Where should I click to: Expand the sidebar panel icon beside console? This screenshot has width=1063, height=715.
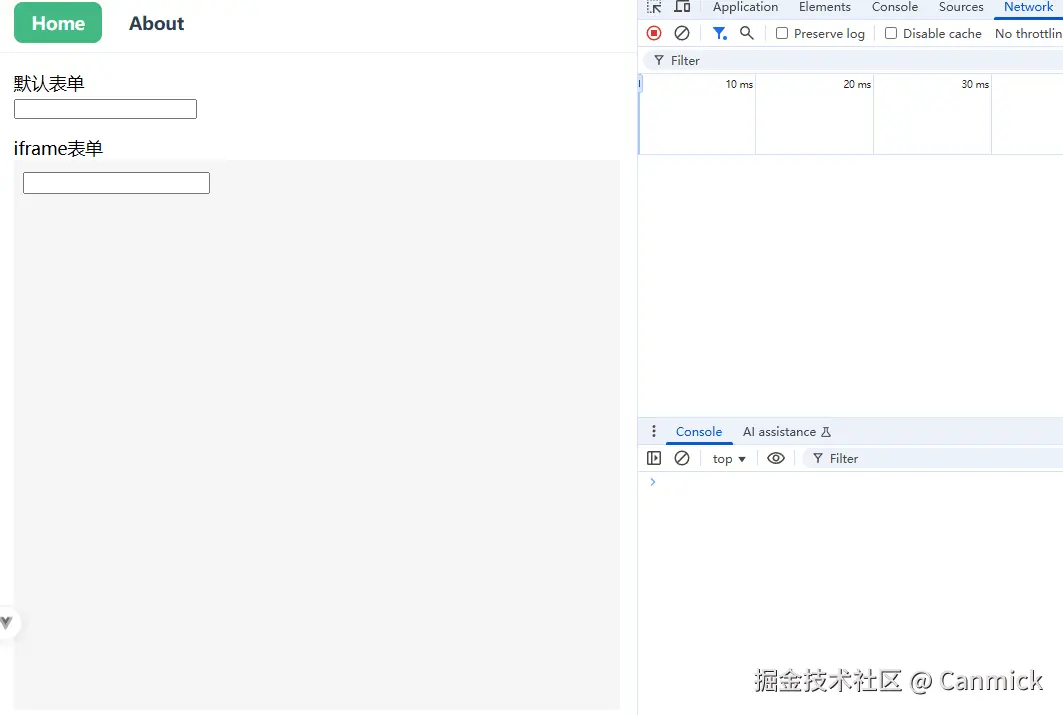(654, 458)
